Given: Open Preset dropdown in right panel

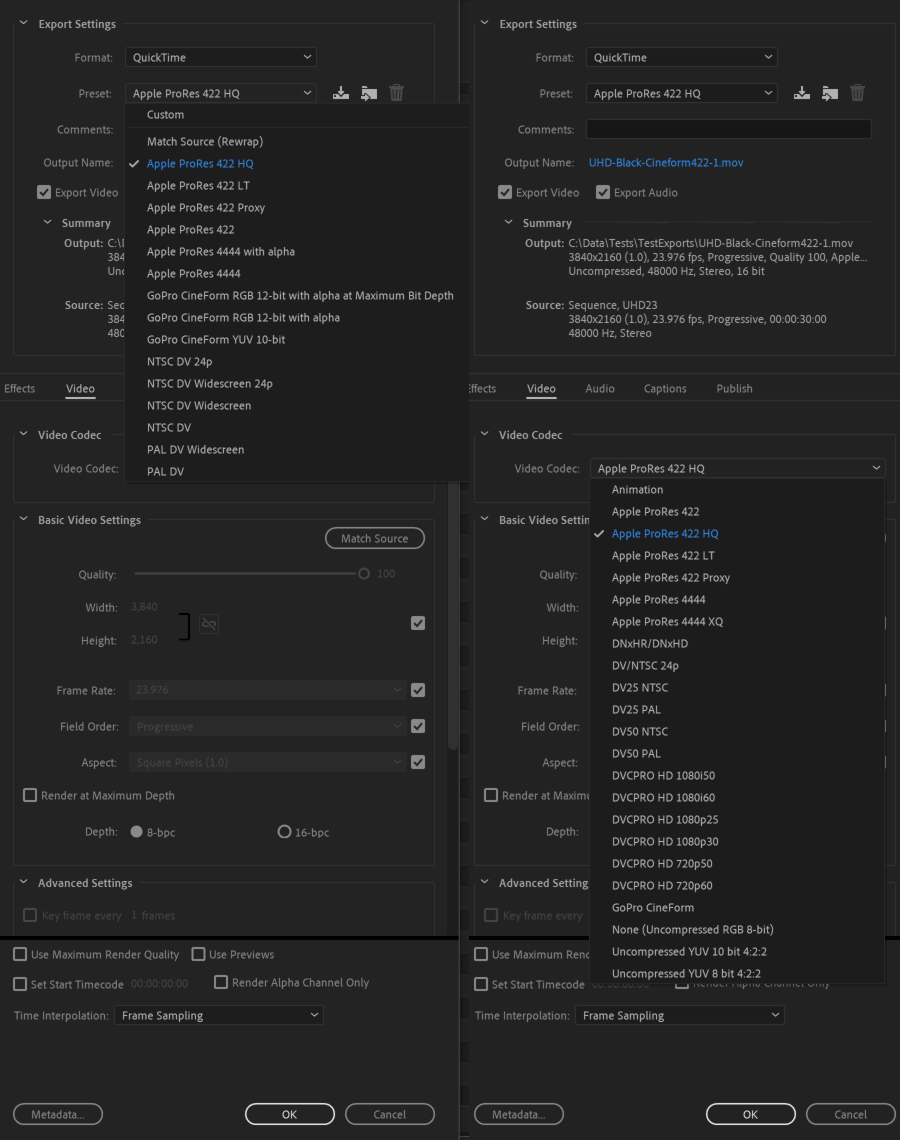Looking at the screenshot, I should [x=682, y=93].
